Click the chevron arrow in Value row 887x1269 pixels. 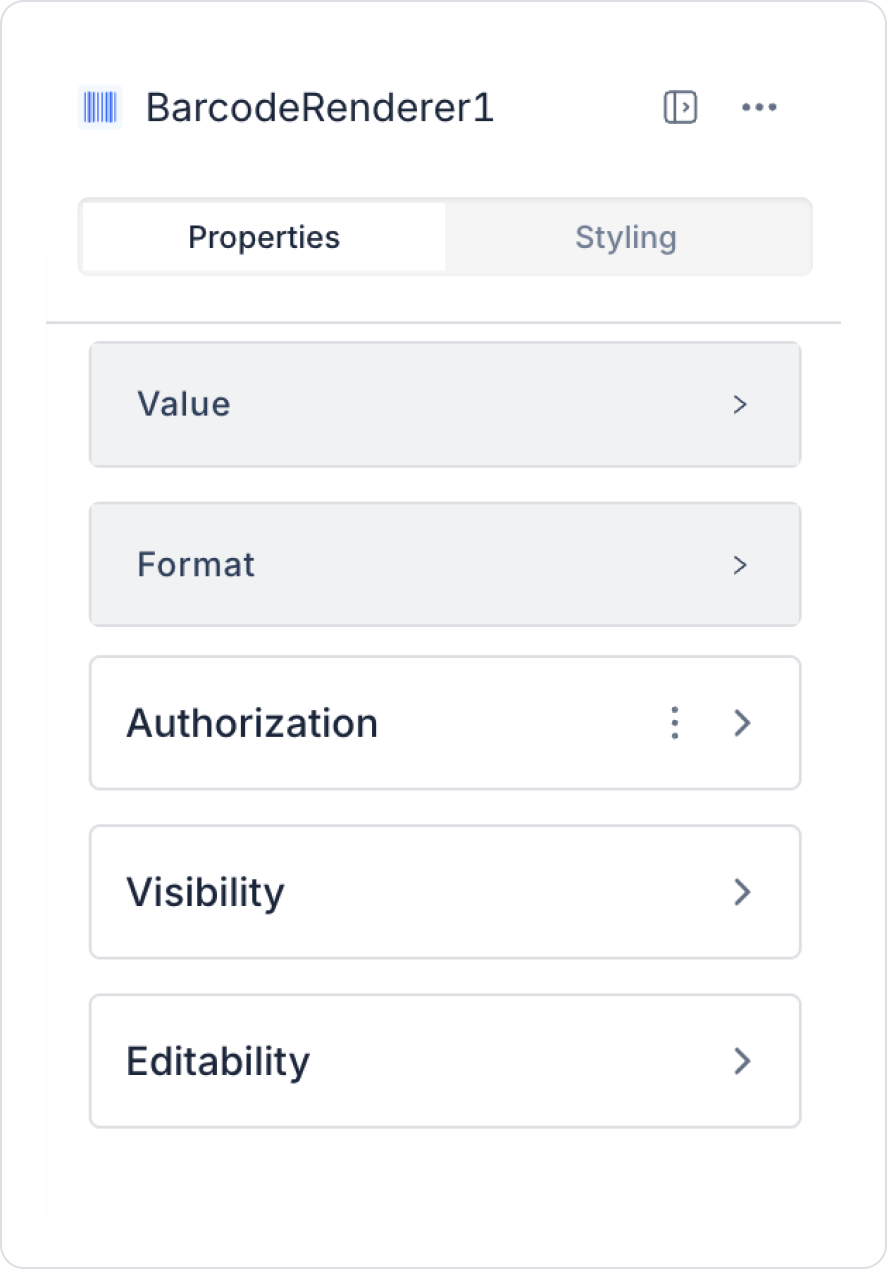[740, 404]
